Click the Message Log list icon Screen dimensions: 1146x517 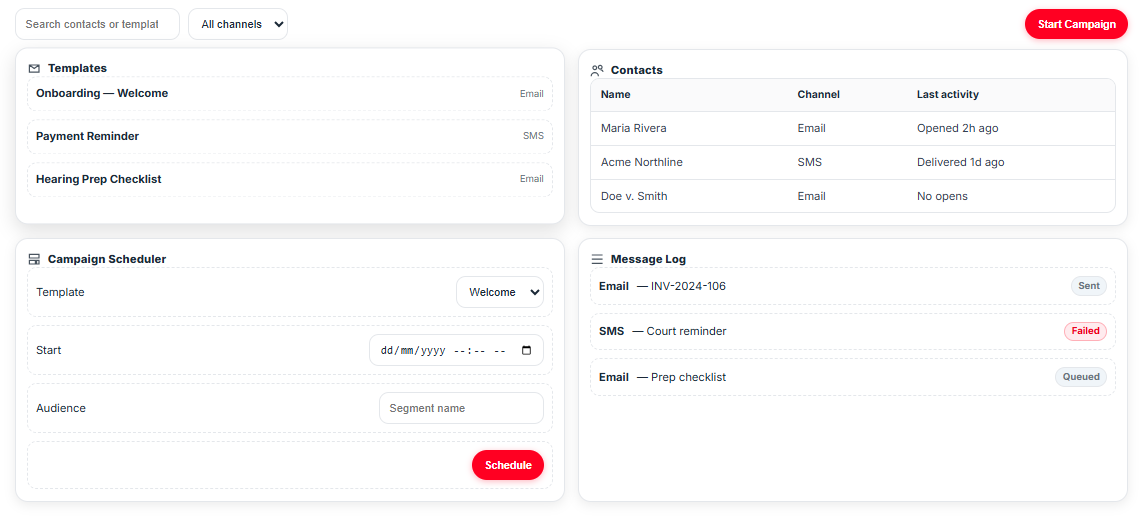pos(597,259)
